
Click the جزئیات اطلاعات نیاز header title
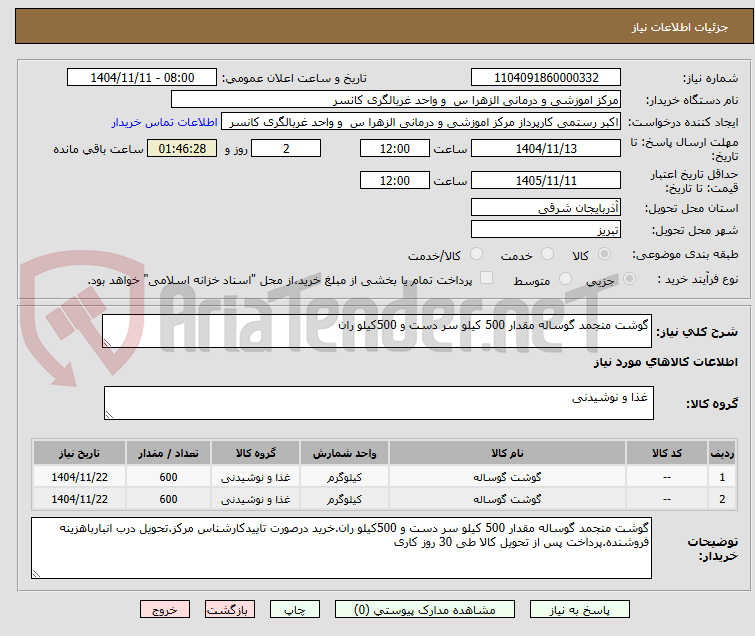coord(680,27)
